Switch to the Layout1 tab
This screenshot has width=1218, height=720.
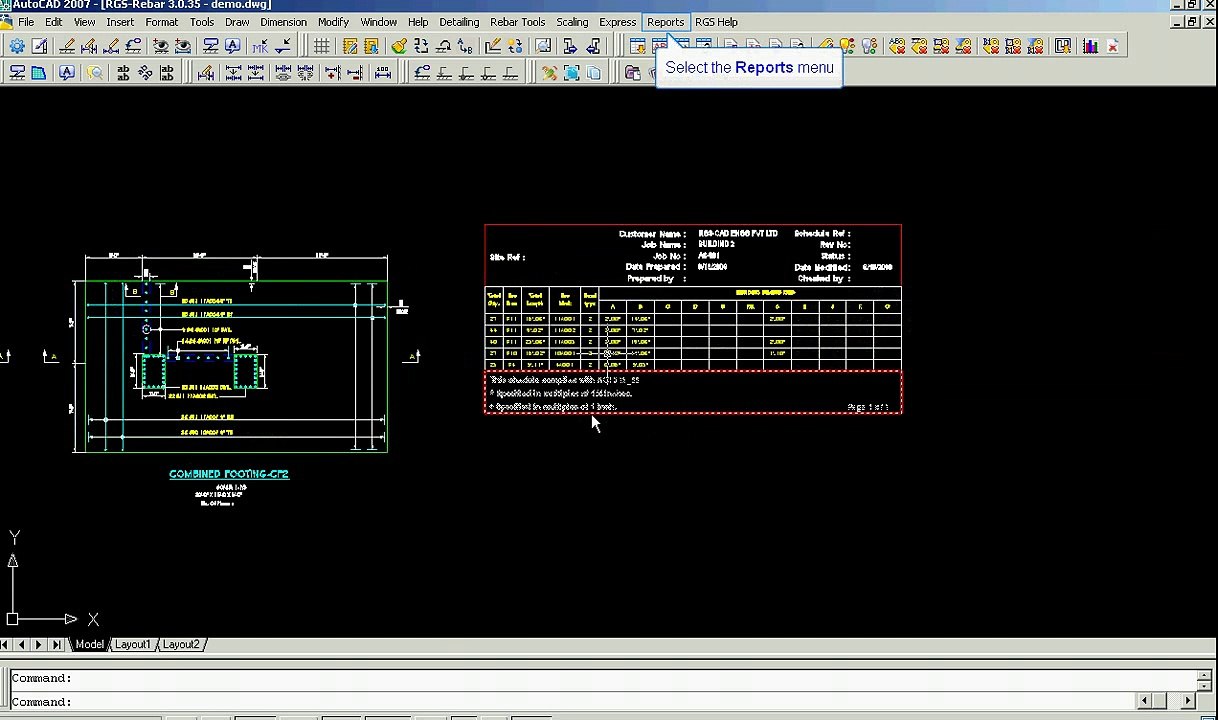132,645
